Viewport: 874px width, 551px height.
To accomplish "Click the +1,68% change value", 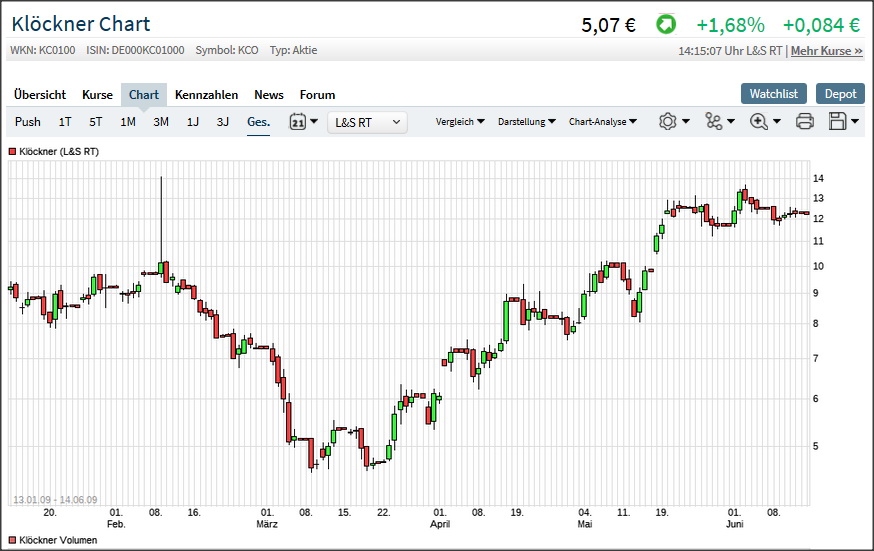I will point(730,25).
